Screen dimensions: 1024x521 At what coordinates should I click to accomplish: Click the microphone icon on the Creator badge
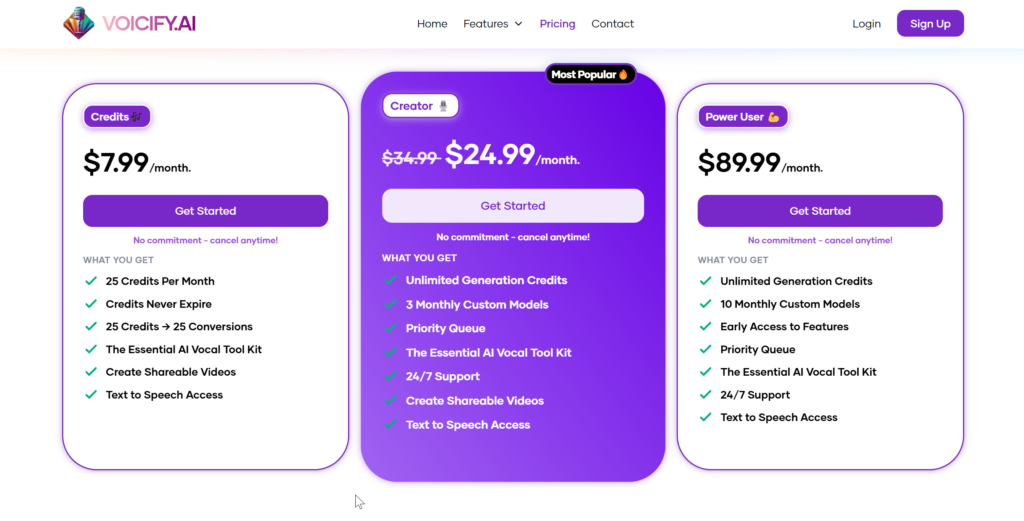click(444, 106)
